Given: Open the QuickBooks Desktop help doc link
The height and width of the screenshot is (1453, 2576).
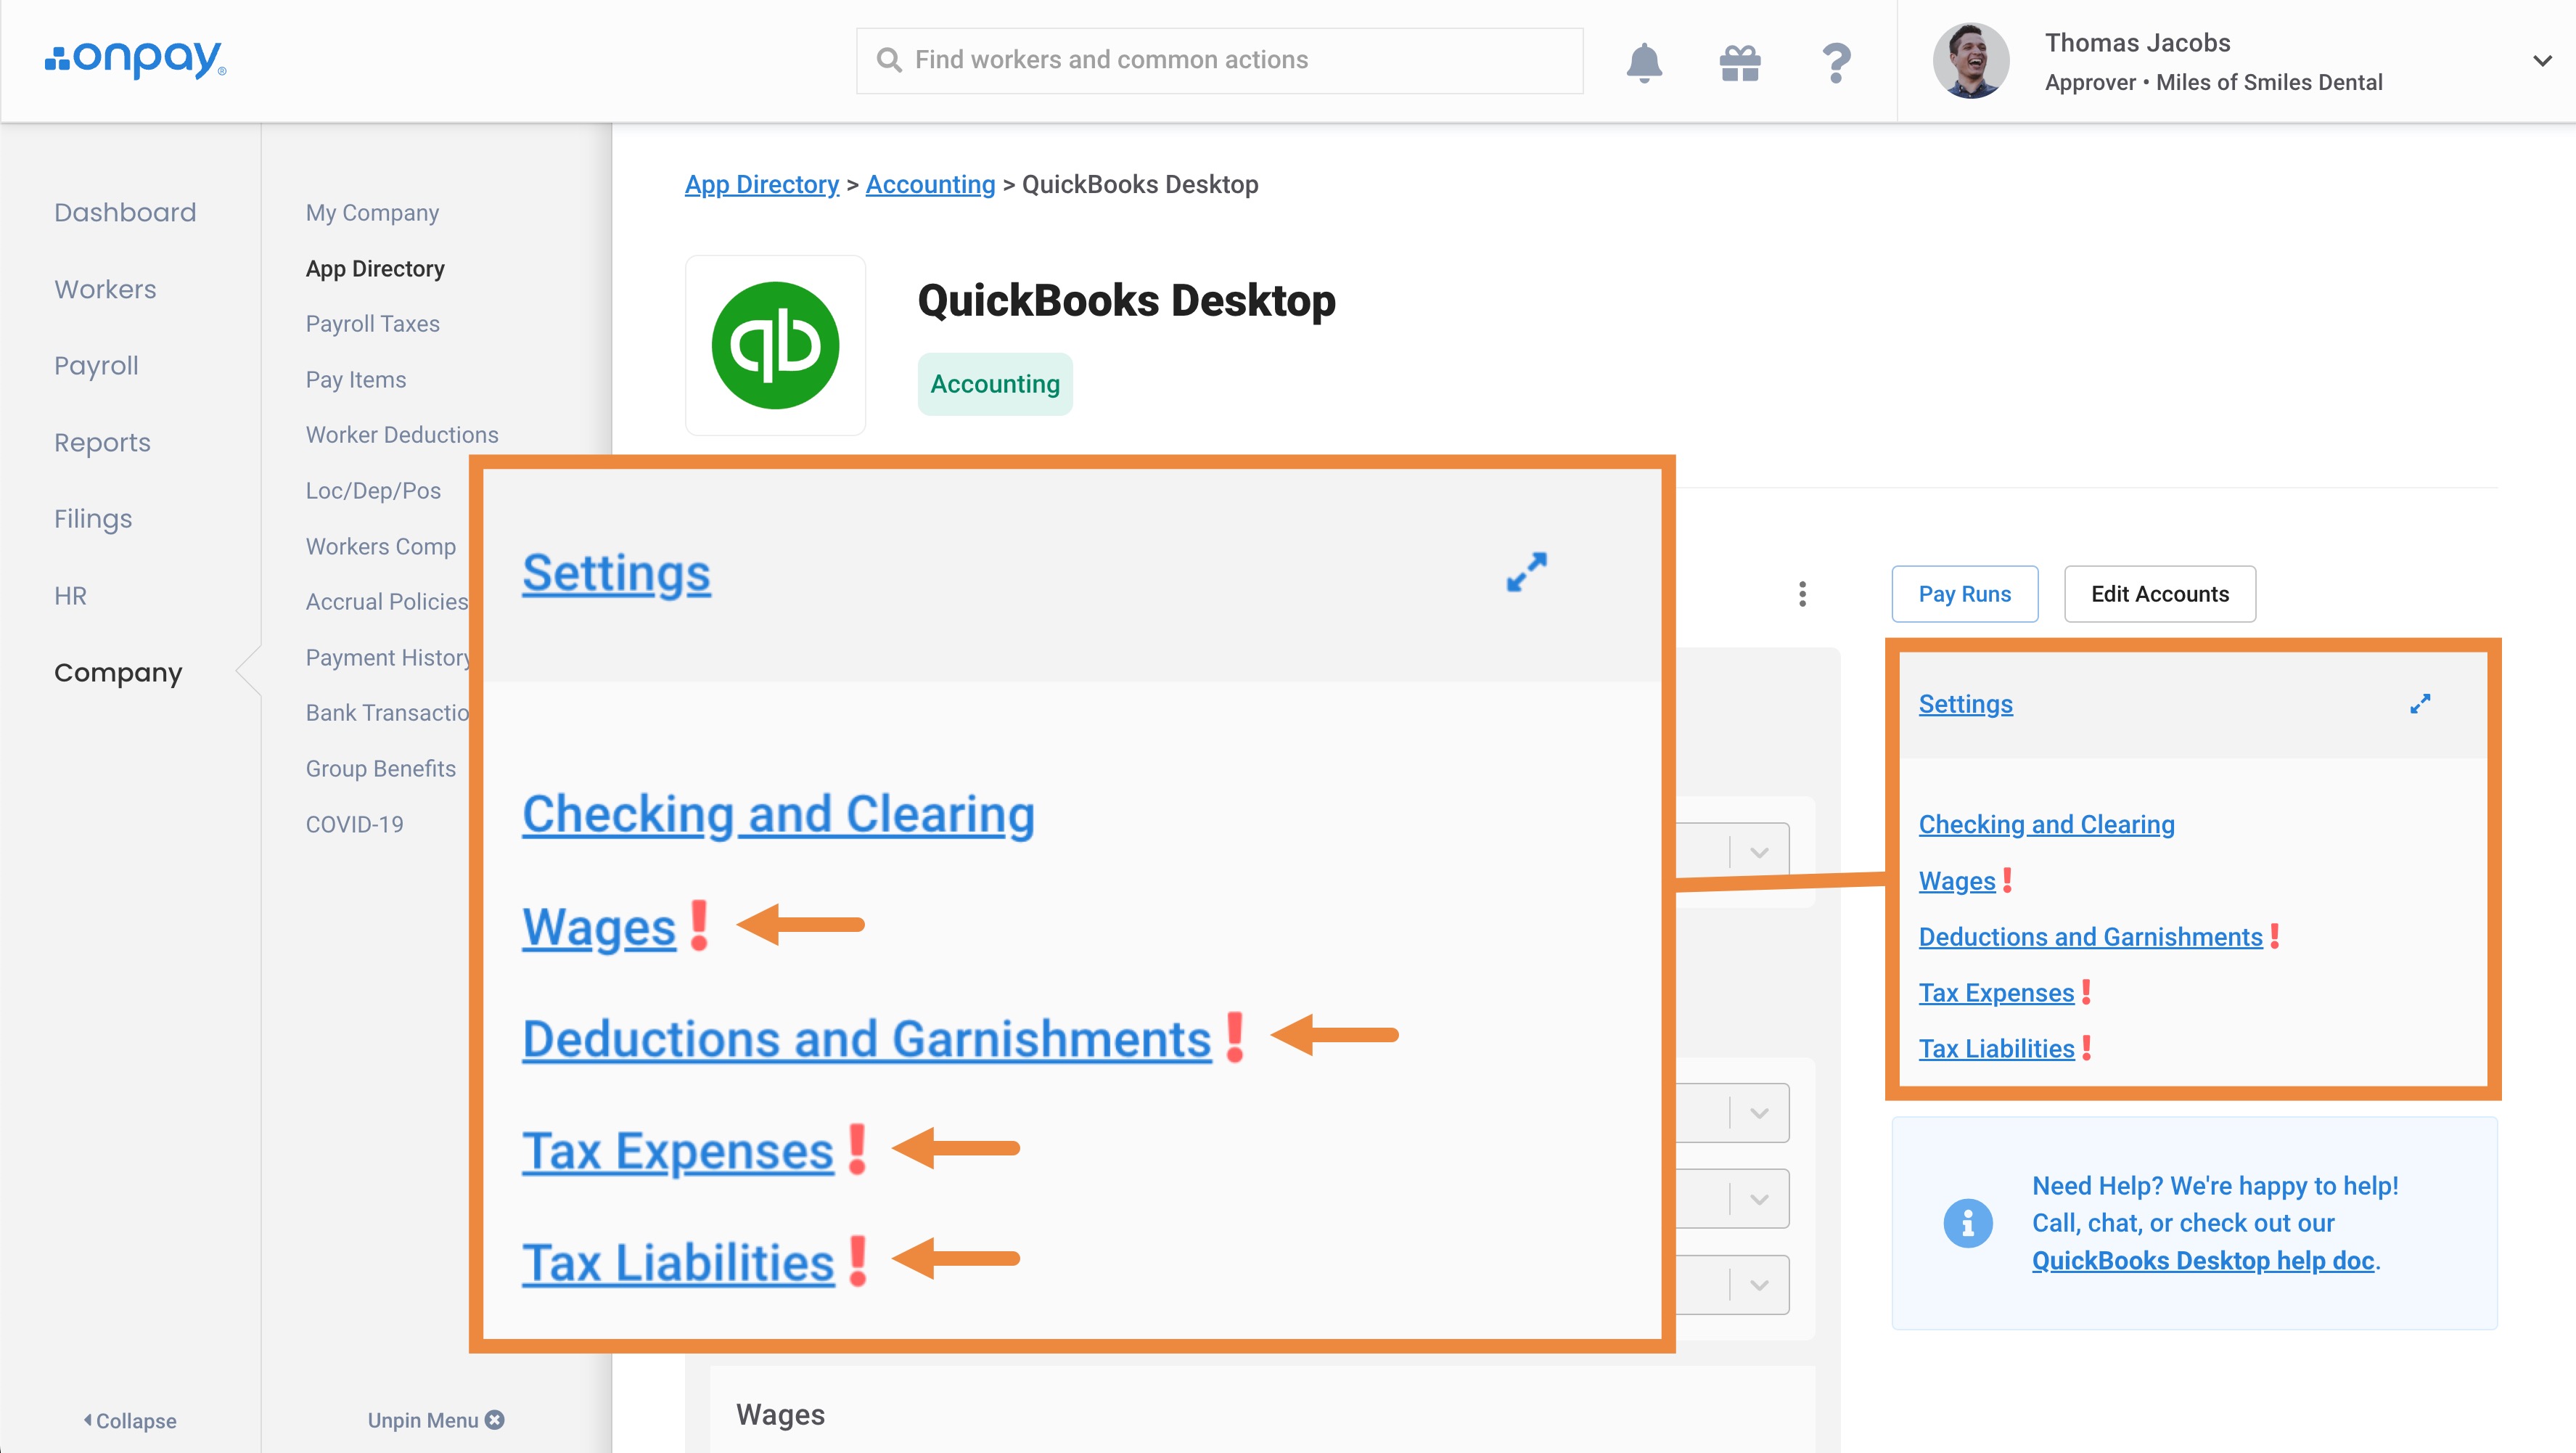Looking at the screenshot, I should click(2203, 1261).
